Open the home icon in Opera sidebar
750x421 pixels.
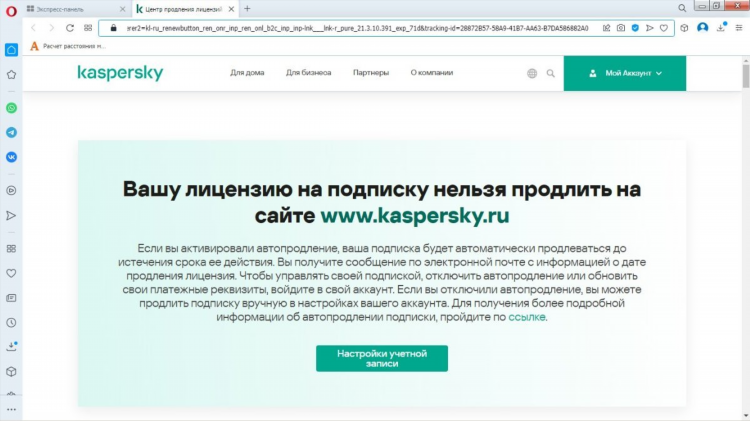pos(11,50)
